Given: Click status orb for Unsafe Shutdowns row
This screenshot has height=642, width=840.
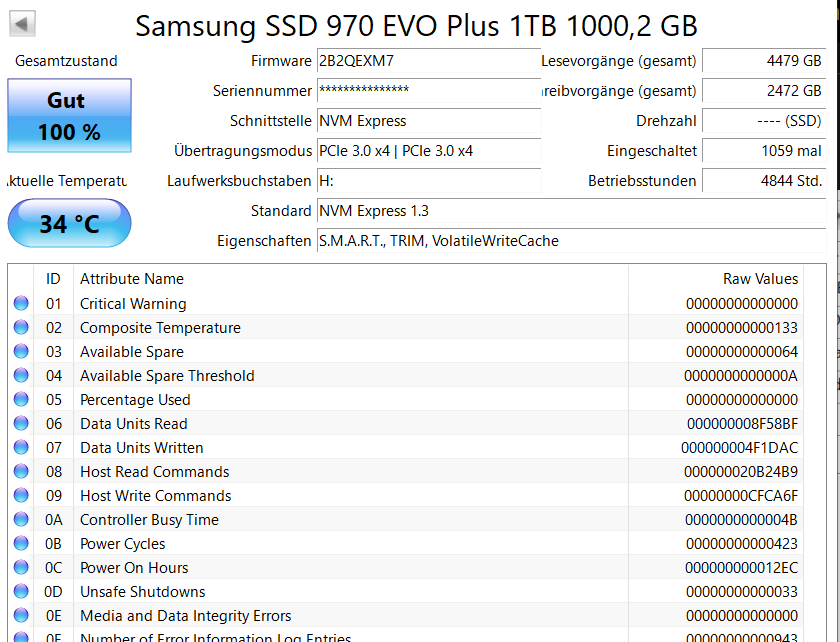Looking at the screenshot, I should [x=21, y=591].
